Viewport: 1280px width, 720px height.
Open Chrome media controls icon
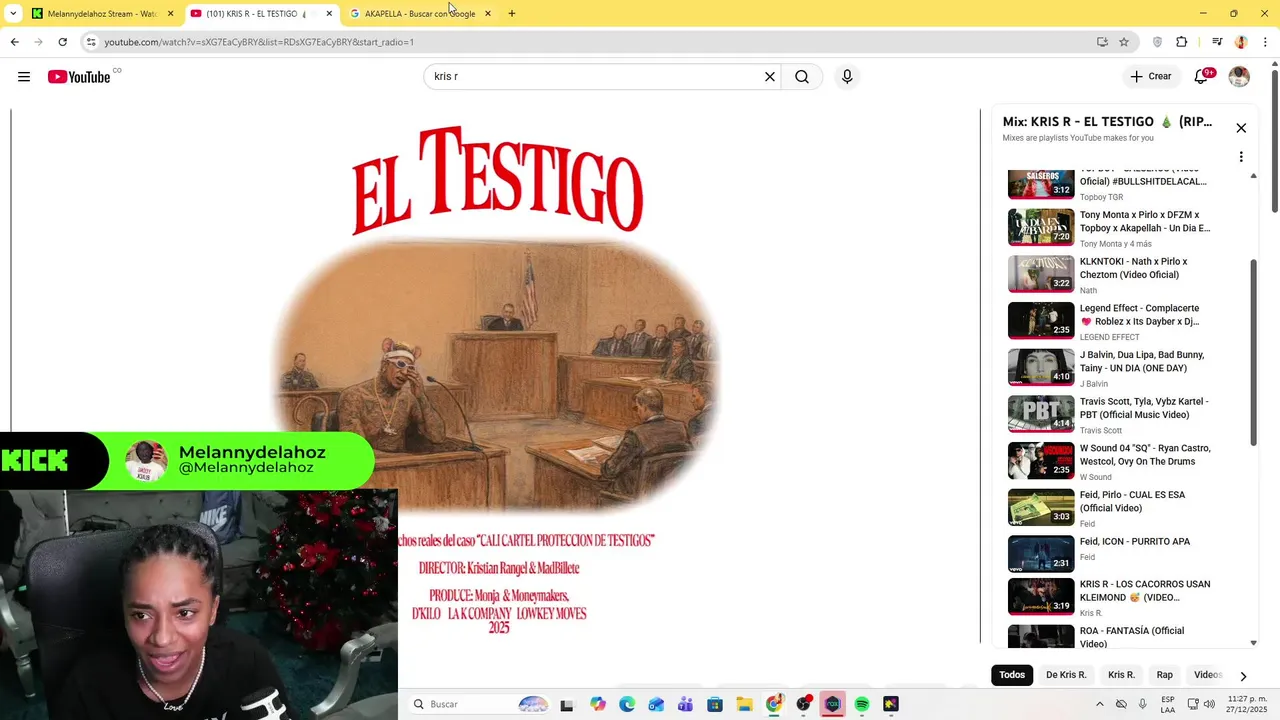coord(1217,42)
